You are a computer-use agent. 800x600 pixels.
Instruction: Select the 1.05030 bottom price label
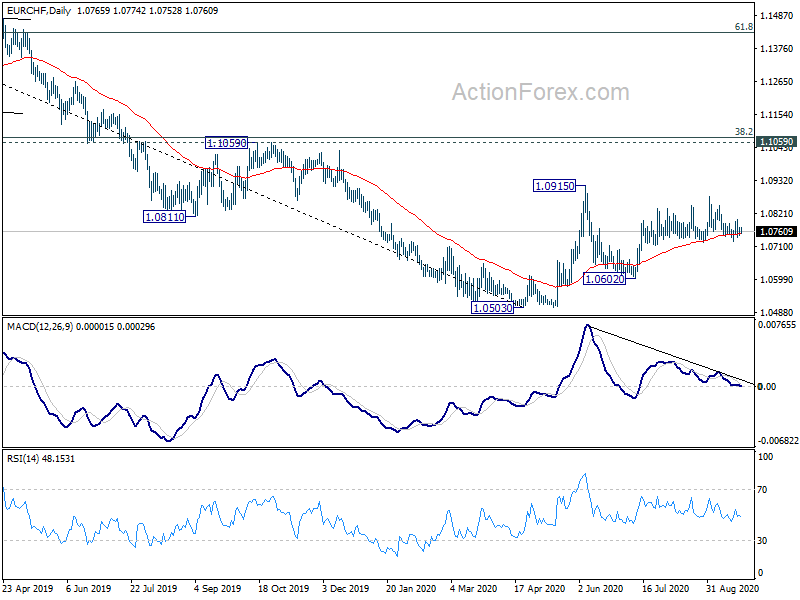(x=492, y=308)
